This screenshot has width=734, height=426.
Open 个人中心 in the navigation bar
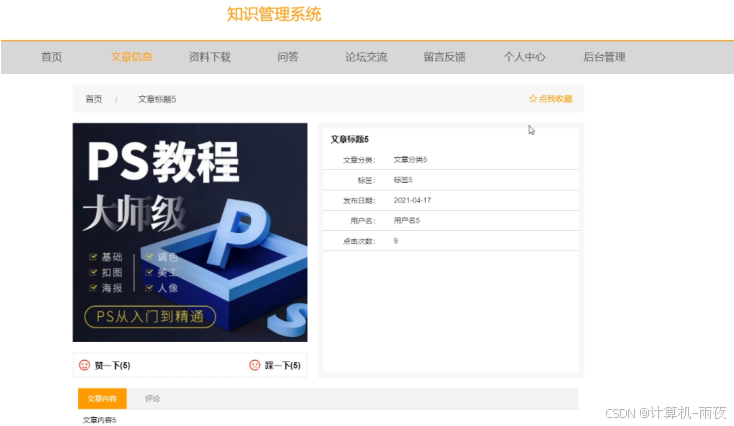click(524, 57)
